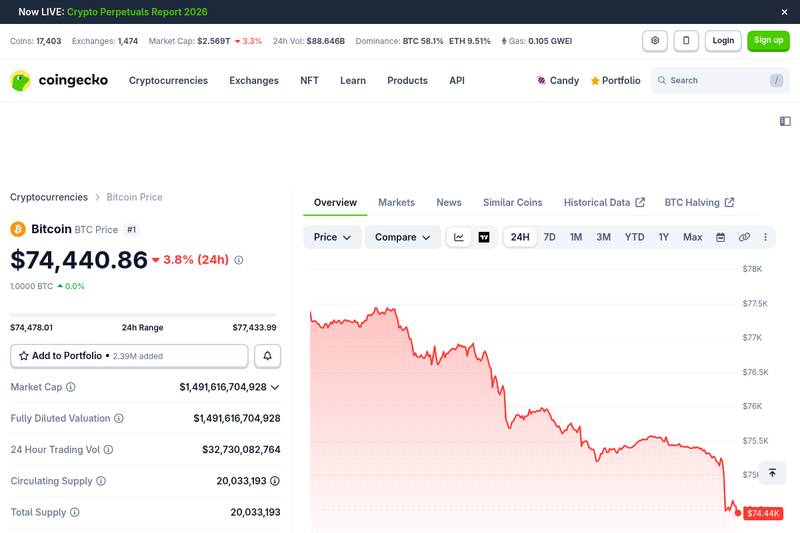
Task: Open the Crypto Perpetuals Report 2026 link
Action: (137, 12)
